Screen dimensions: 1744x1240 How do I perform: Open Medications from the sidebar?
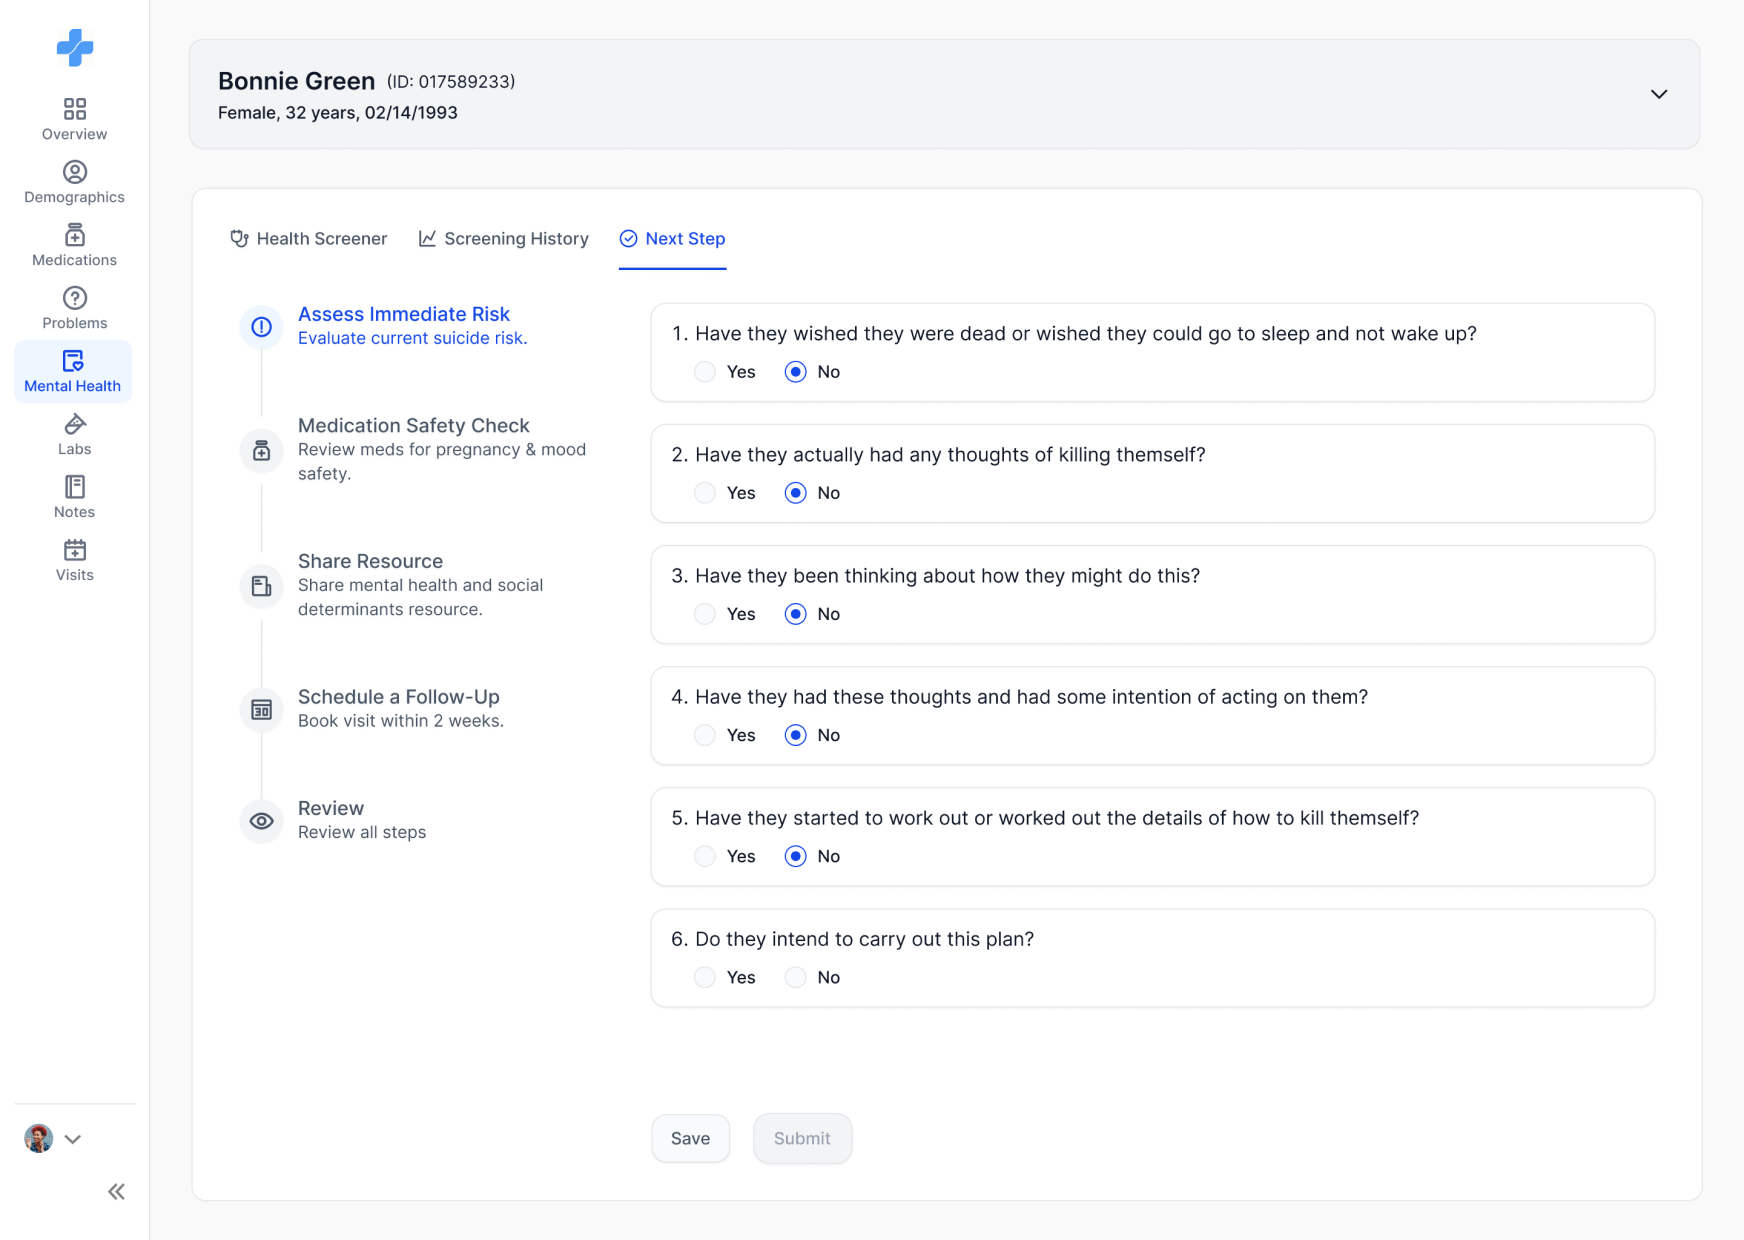pos(74,245)
